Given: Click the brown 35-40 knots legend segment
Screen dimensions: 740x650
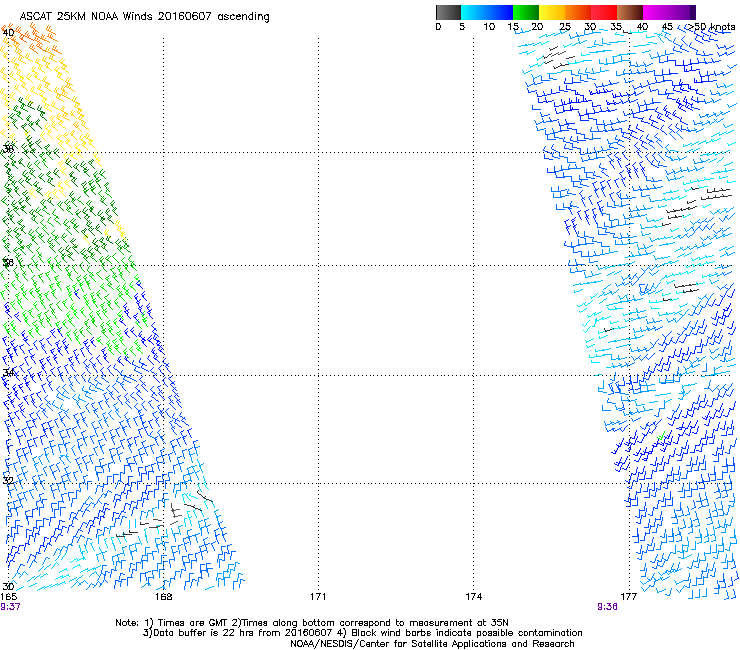Looking at the screenshot, I should pos(630,12).
